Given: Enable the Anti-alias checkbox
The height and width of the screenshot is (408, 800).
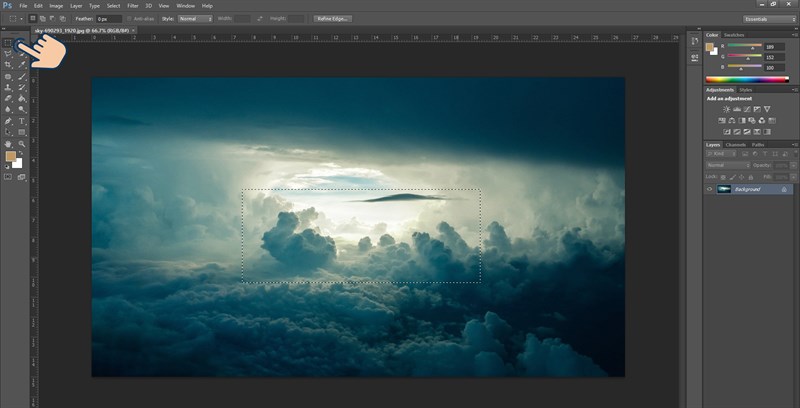Looking at the screenshot, I should coord(130,19).
